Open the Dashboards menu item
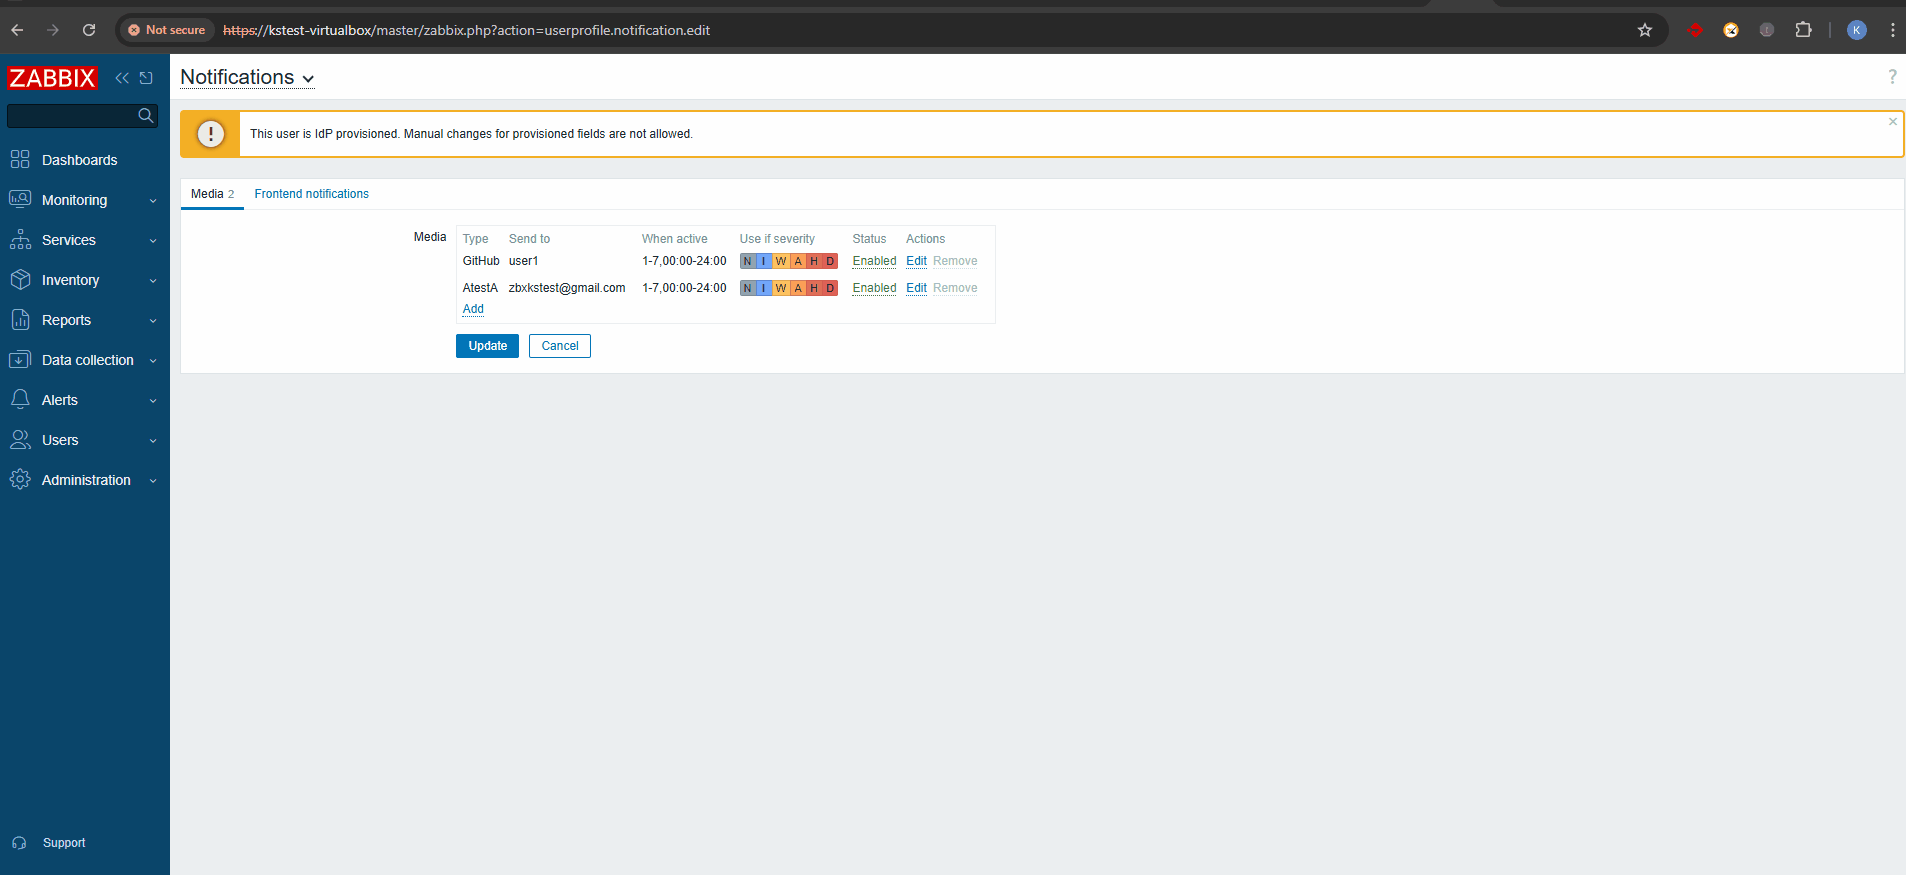Image resolution: width=1906 pixels, height=875 pixels. 79,160
